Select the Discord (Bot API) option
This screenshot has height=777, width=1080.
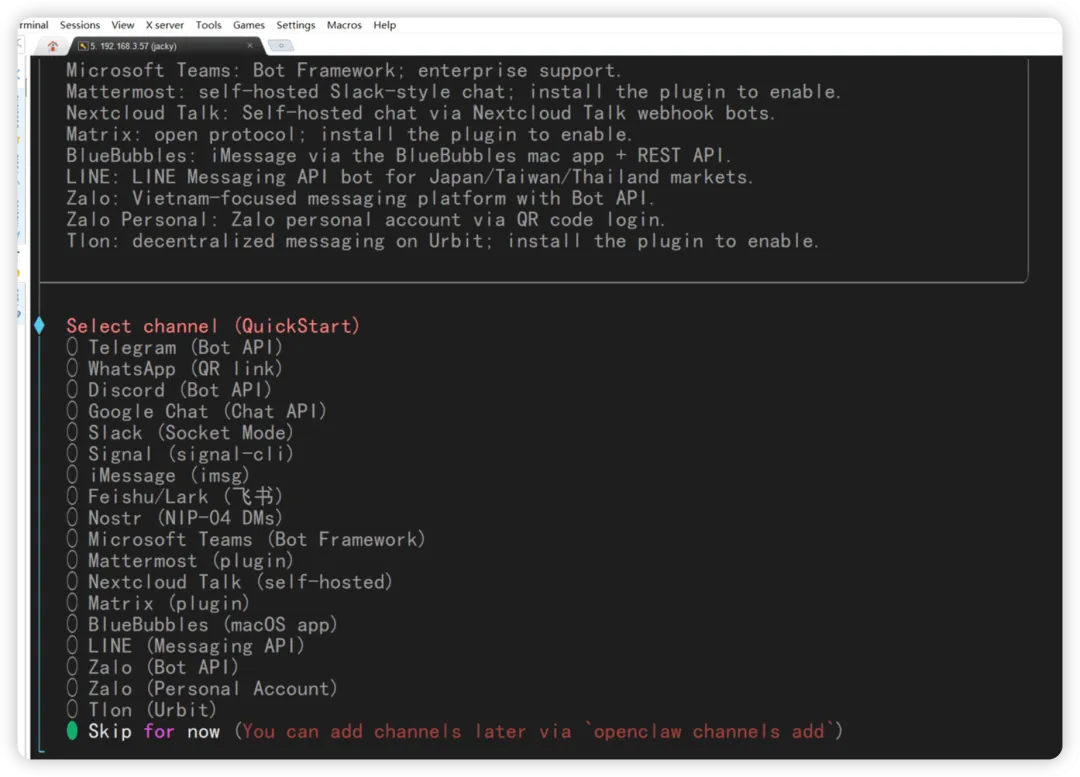[169, 390]
